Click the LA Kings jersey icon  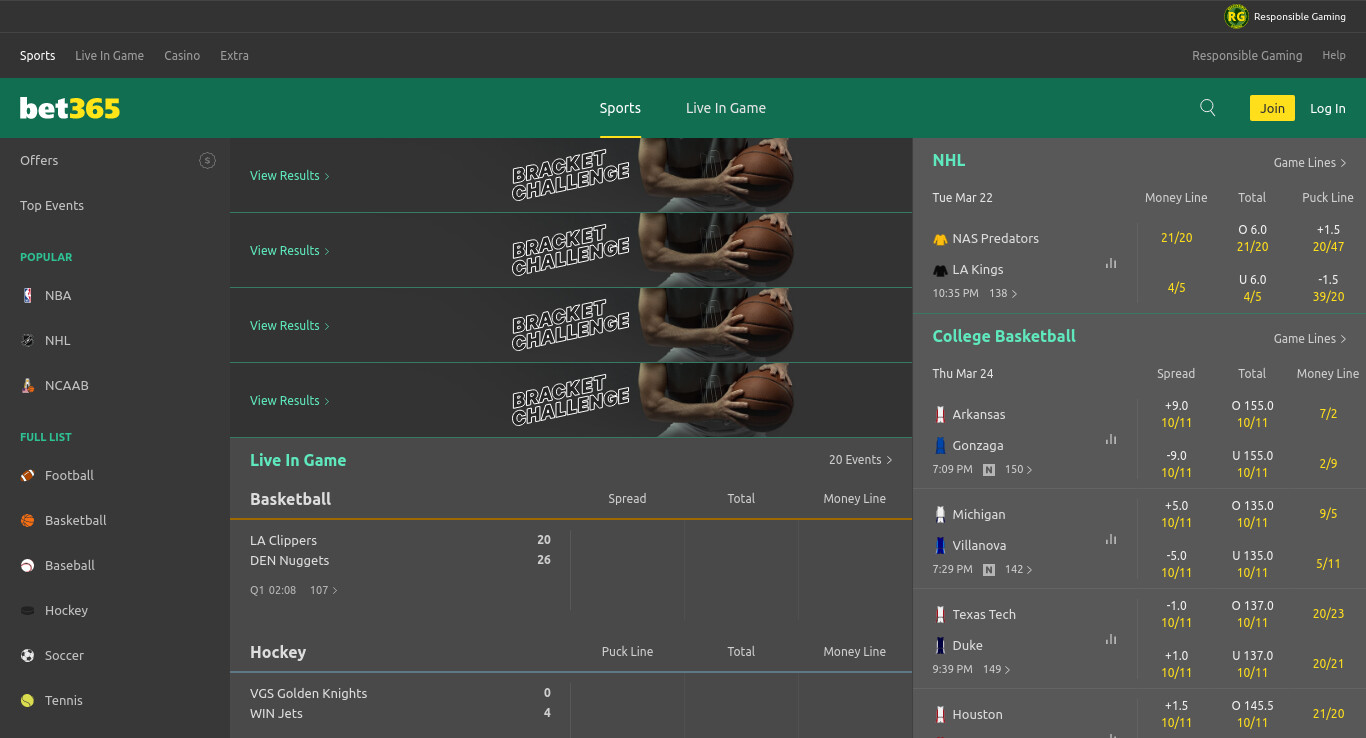(940, 270)
